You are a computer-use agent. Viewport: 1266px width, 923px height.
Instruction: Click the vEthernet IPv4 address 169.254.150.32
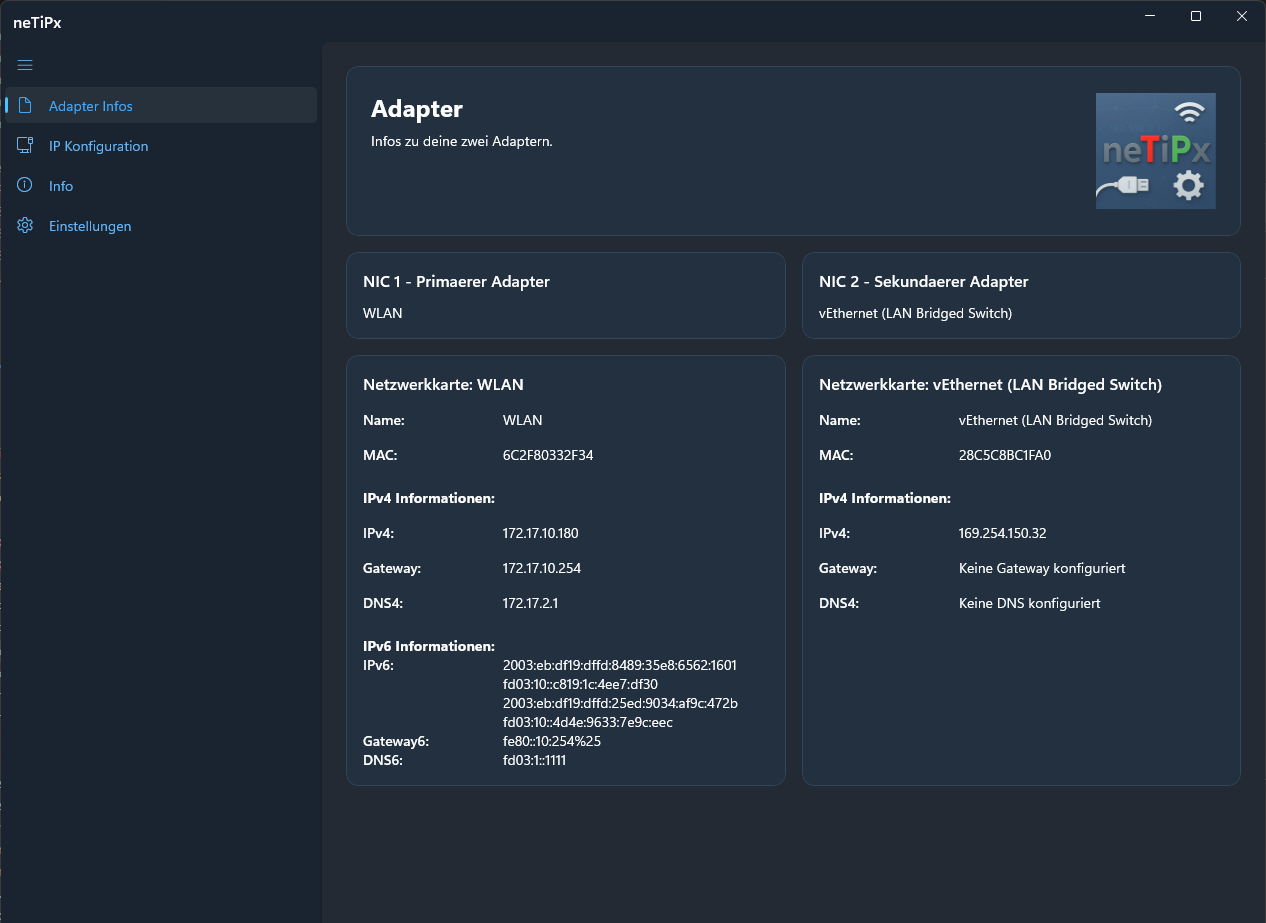click(x=1002, y=534)
